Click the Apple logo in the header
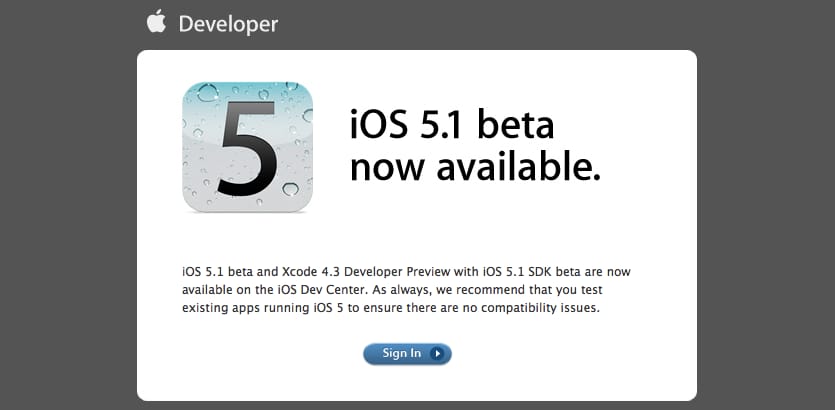Image resolution: width=835 pixels, height=410 pixels. [x=157, y=22]
